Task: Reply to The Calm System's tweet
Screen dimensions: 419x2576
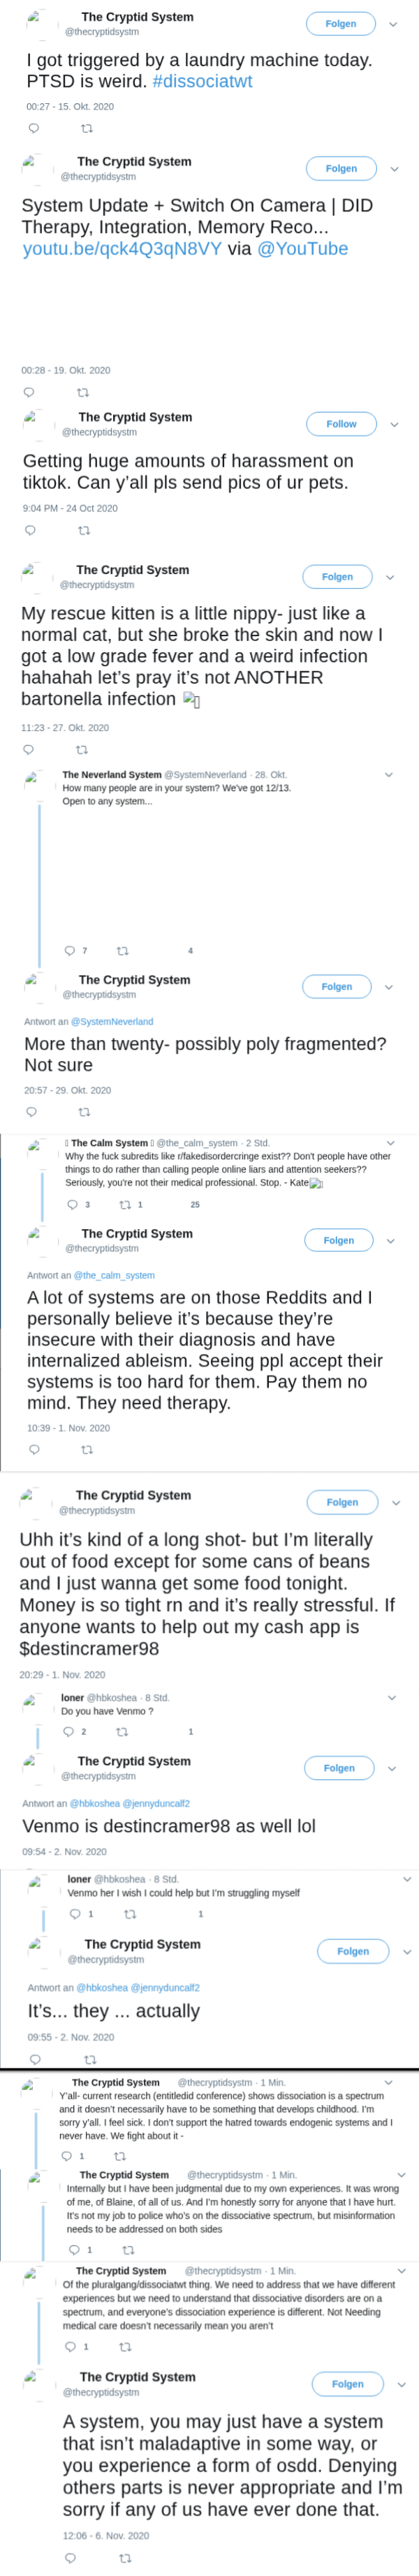Action: pyautogui.click(x=72, y=1205)
